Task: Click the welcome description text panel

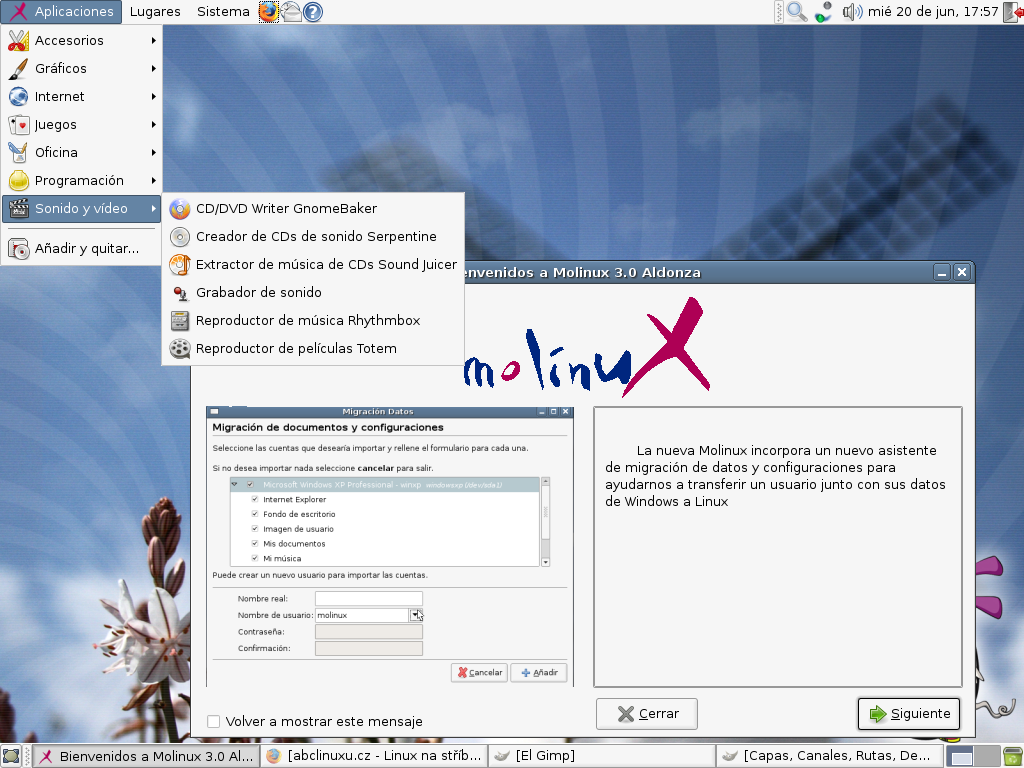Action: [x=778, y=547]
